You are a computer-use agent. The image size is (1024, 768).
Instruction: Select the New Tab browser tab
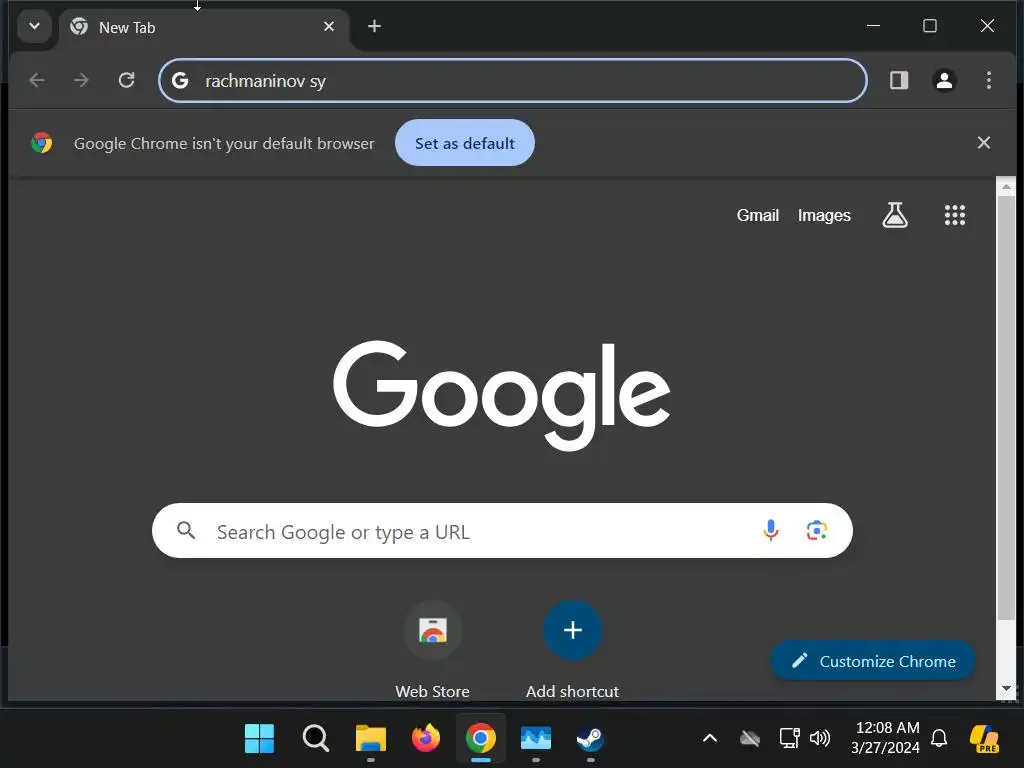coord(204,27)
